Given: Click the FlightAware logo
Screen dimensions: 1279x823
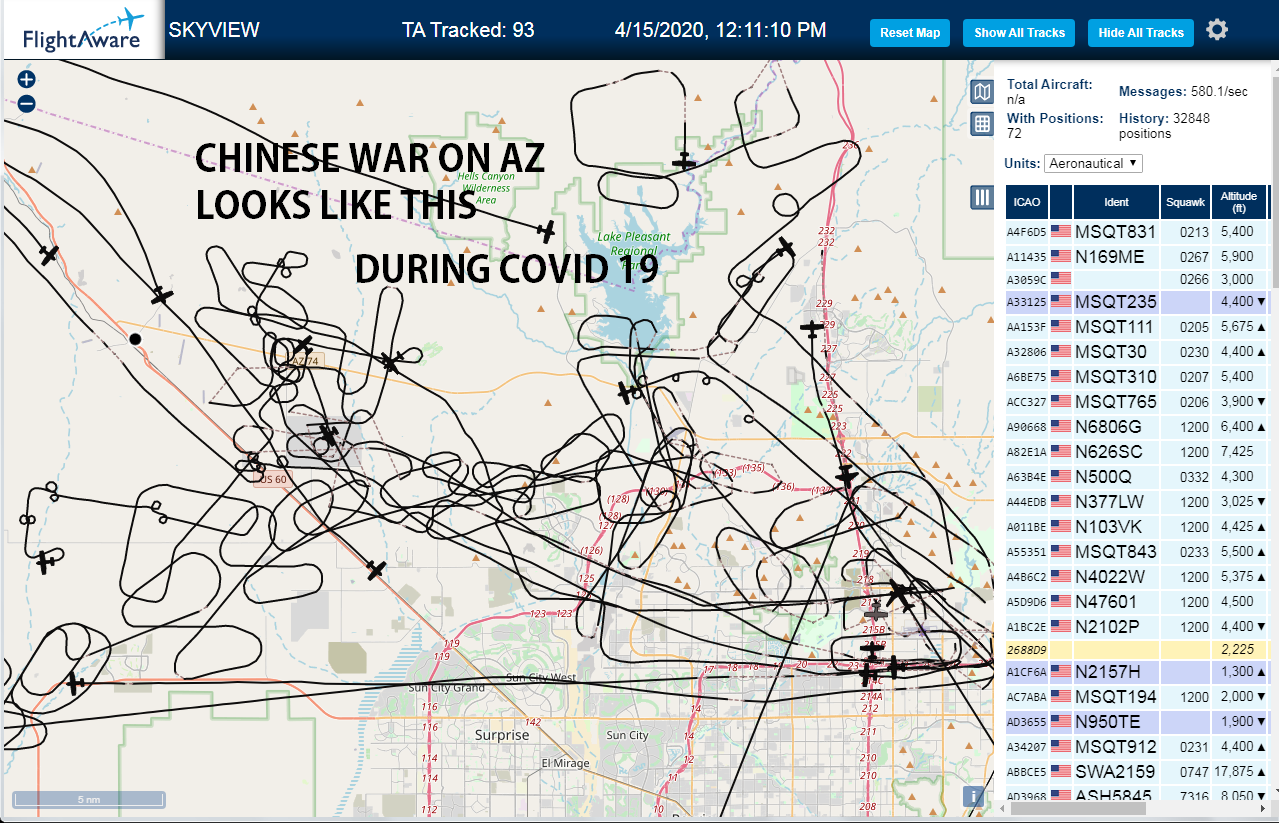Looking at the screenshot, I should click(x=84, y=30).
